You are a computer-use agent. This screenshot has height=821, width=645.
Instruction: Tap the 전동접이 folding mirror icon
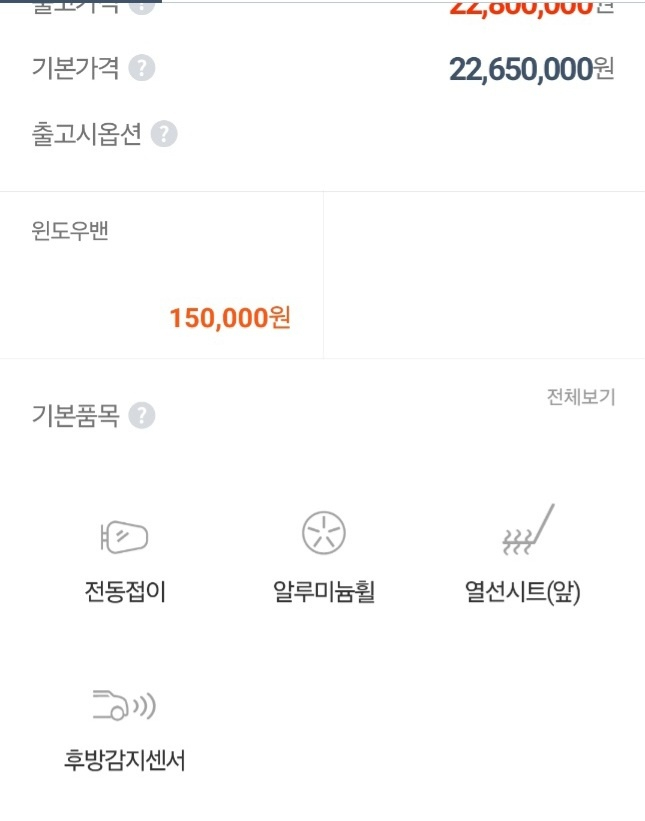pos(124,537)
